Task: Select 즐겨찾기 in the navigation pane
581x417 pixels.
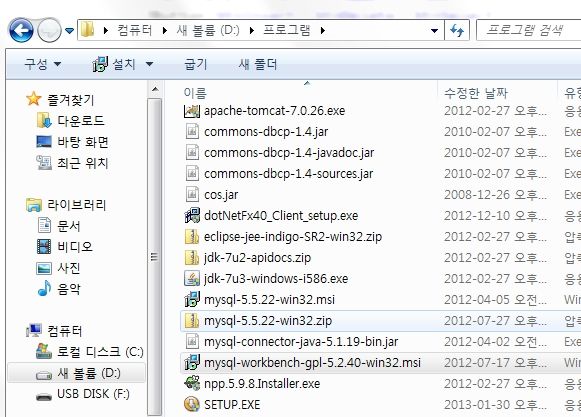Action: coord(70,99)
